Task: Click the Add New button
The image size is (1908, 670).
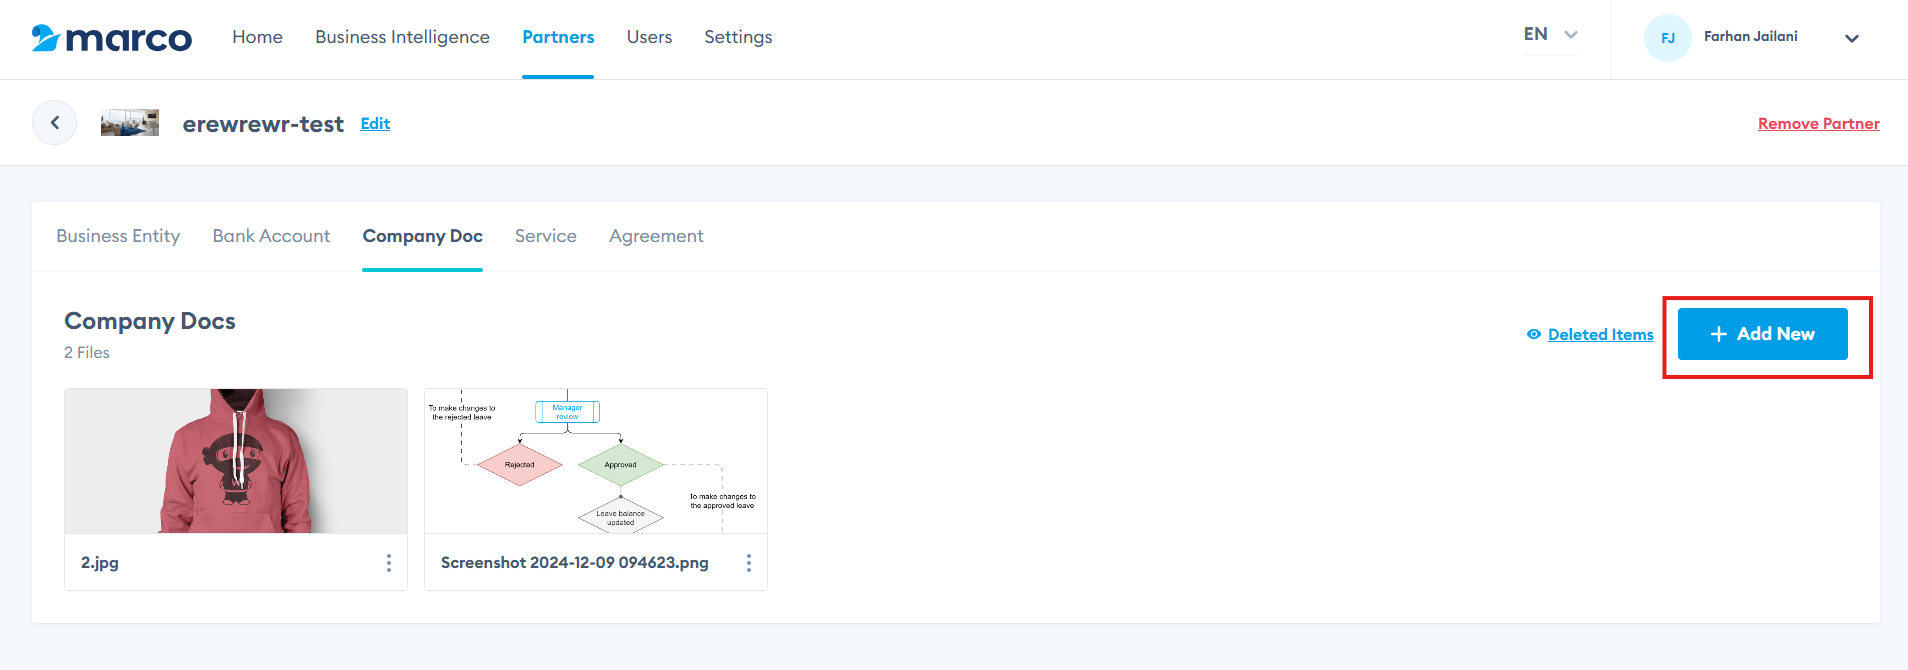Action: click(1762, 334)
